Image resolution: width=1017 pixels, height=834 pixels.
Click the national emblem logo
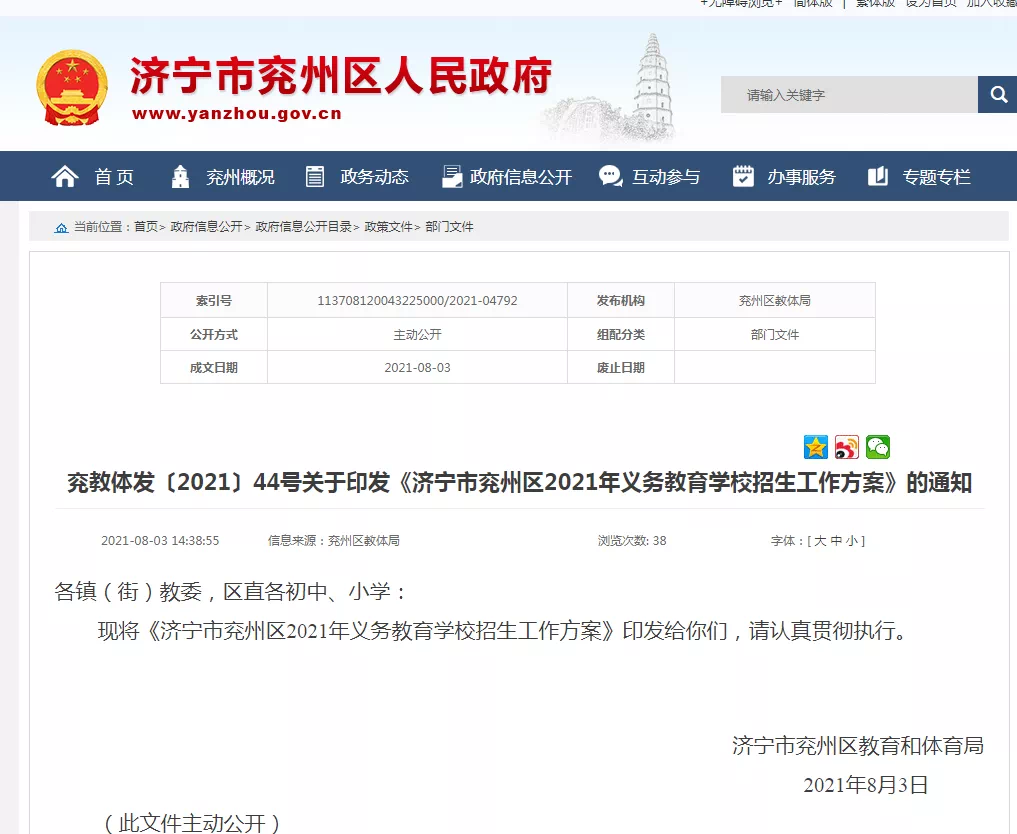[72, 88]
